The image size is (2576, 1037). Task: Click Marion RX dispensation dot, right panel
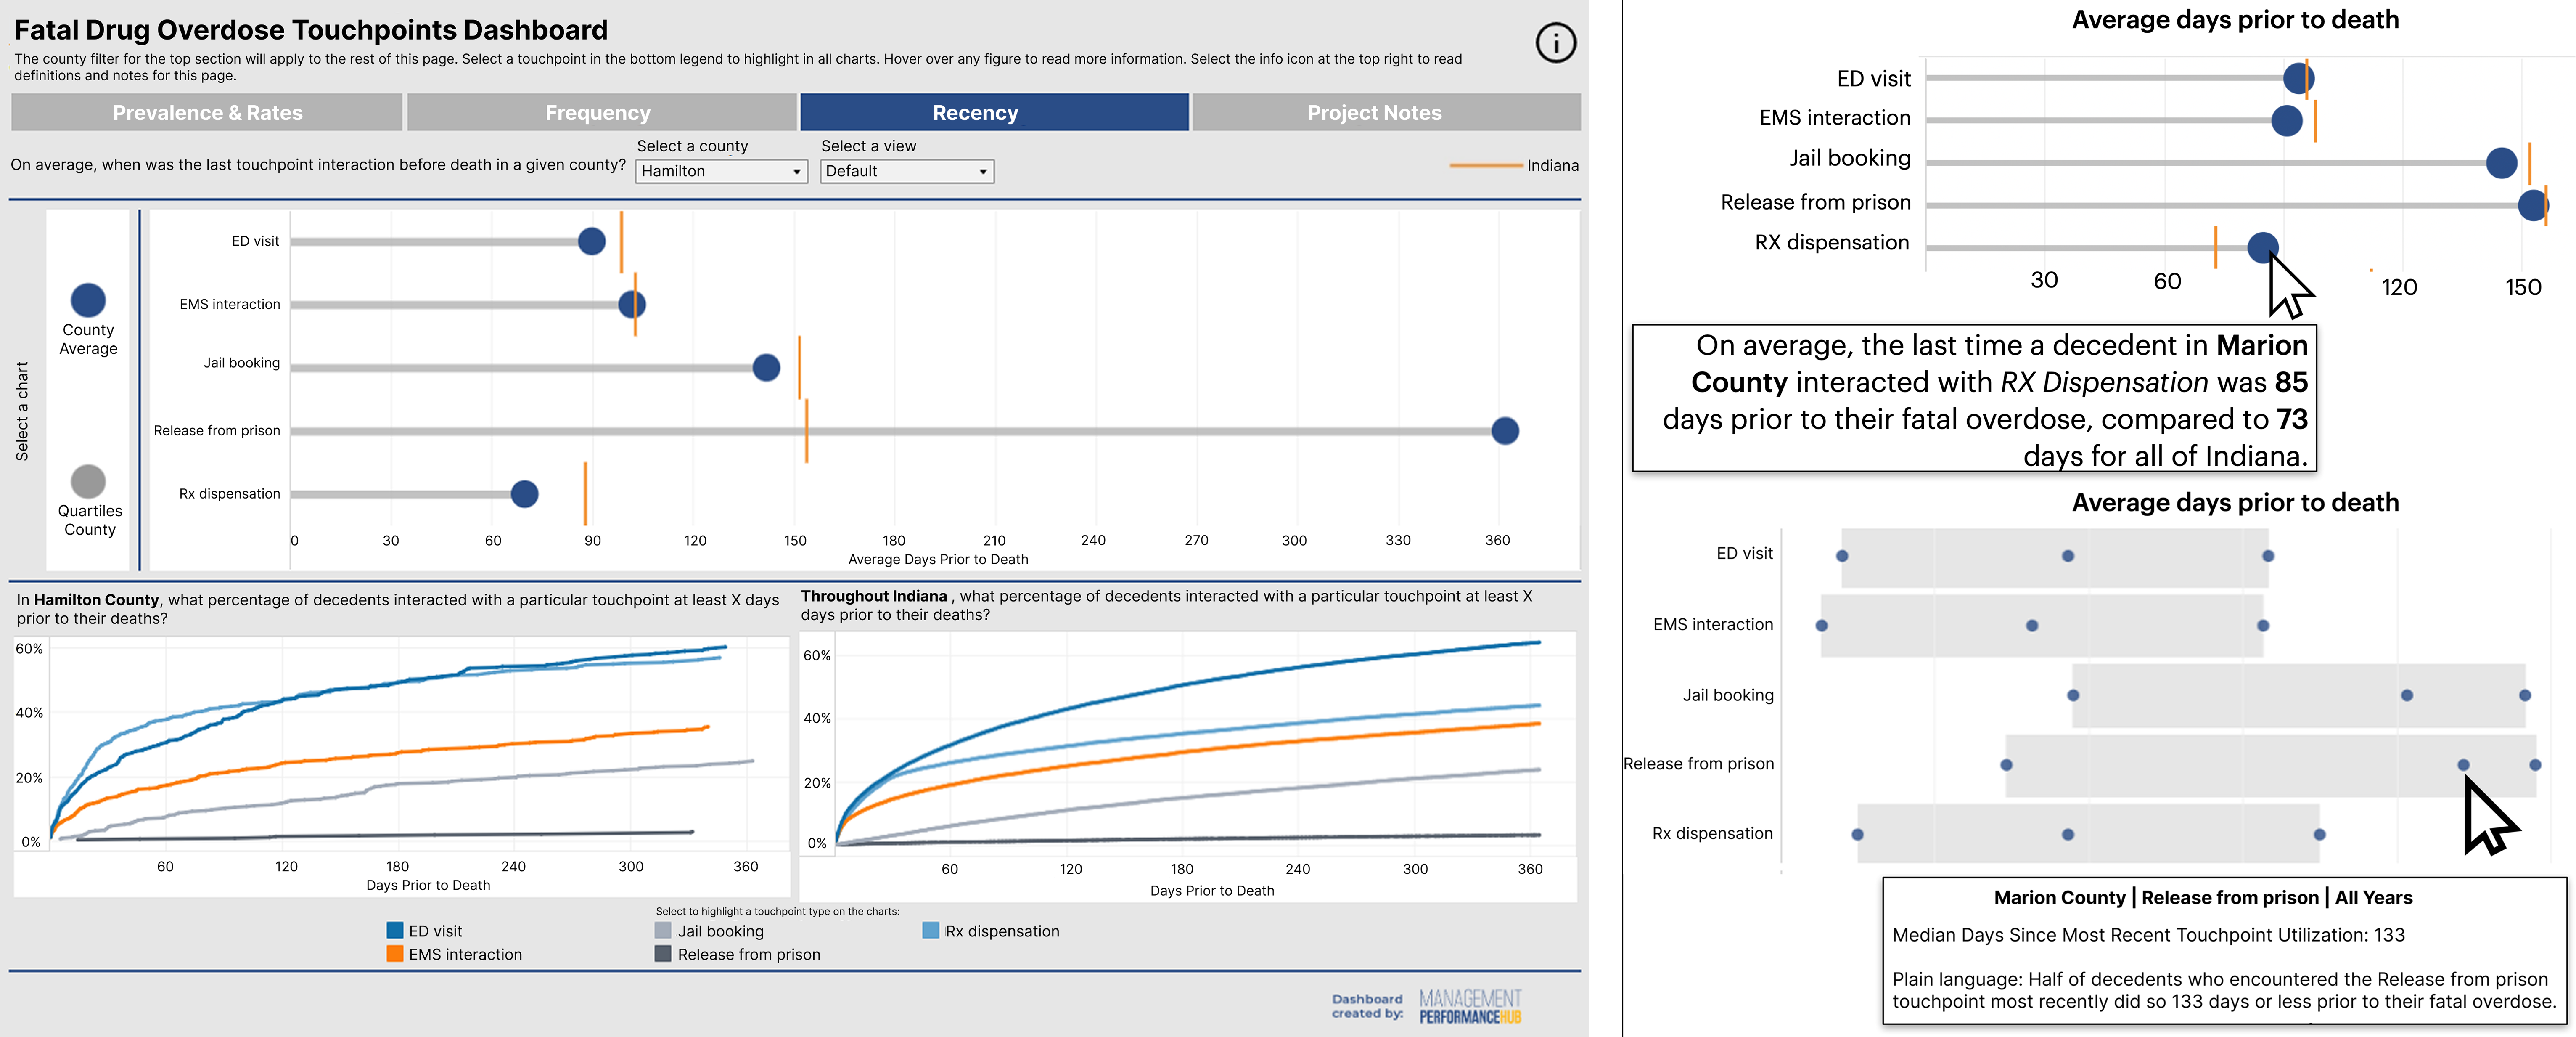click(x=2263, y=247)
